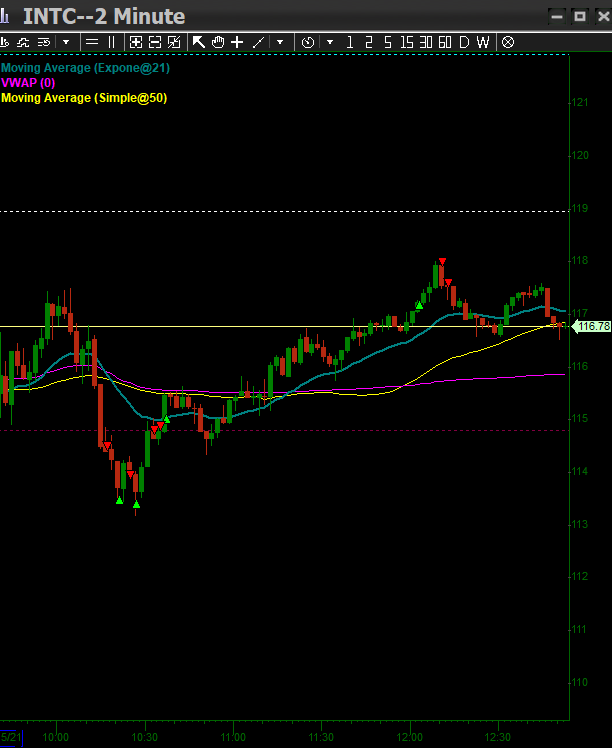Click the studies list icon in toolbar
Viewport: 612px width, 748px height.
point(44,42)
